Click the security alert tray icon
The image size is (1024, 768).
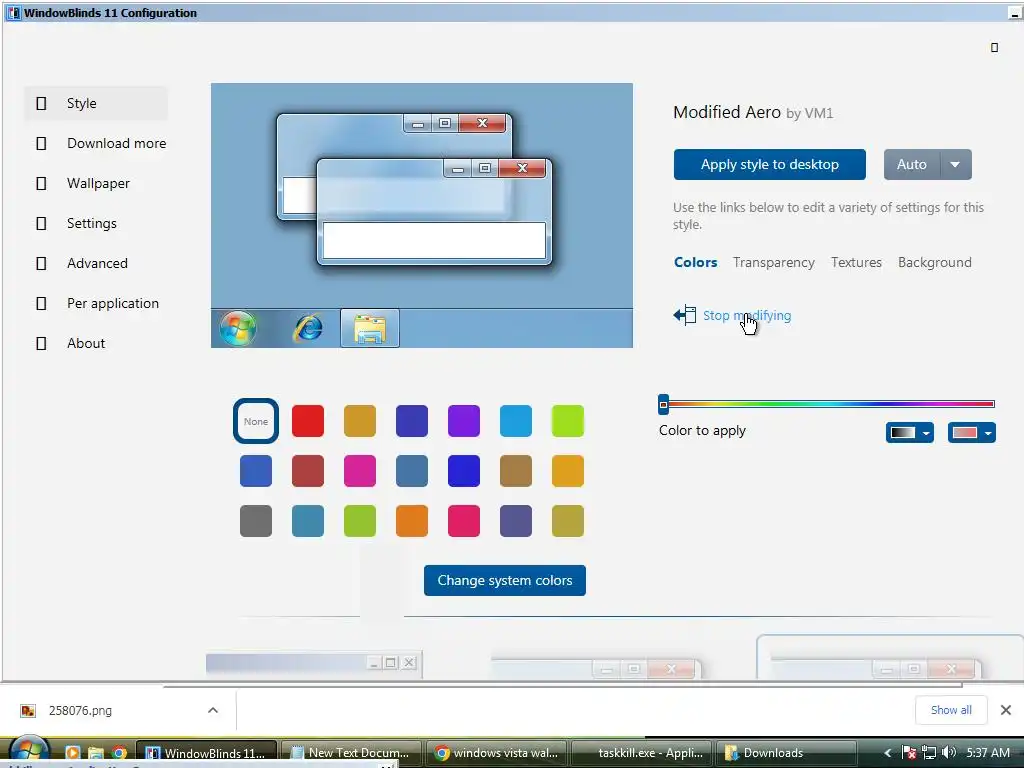[x=908, y=753]
